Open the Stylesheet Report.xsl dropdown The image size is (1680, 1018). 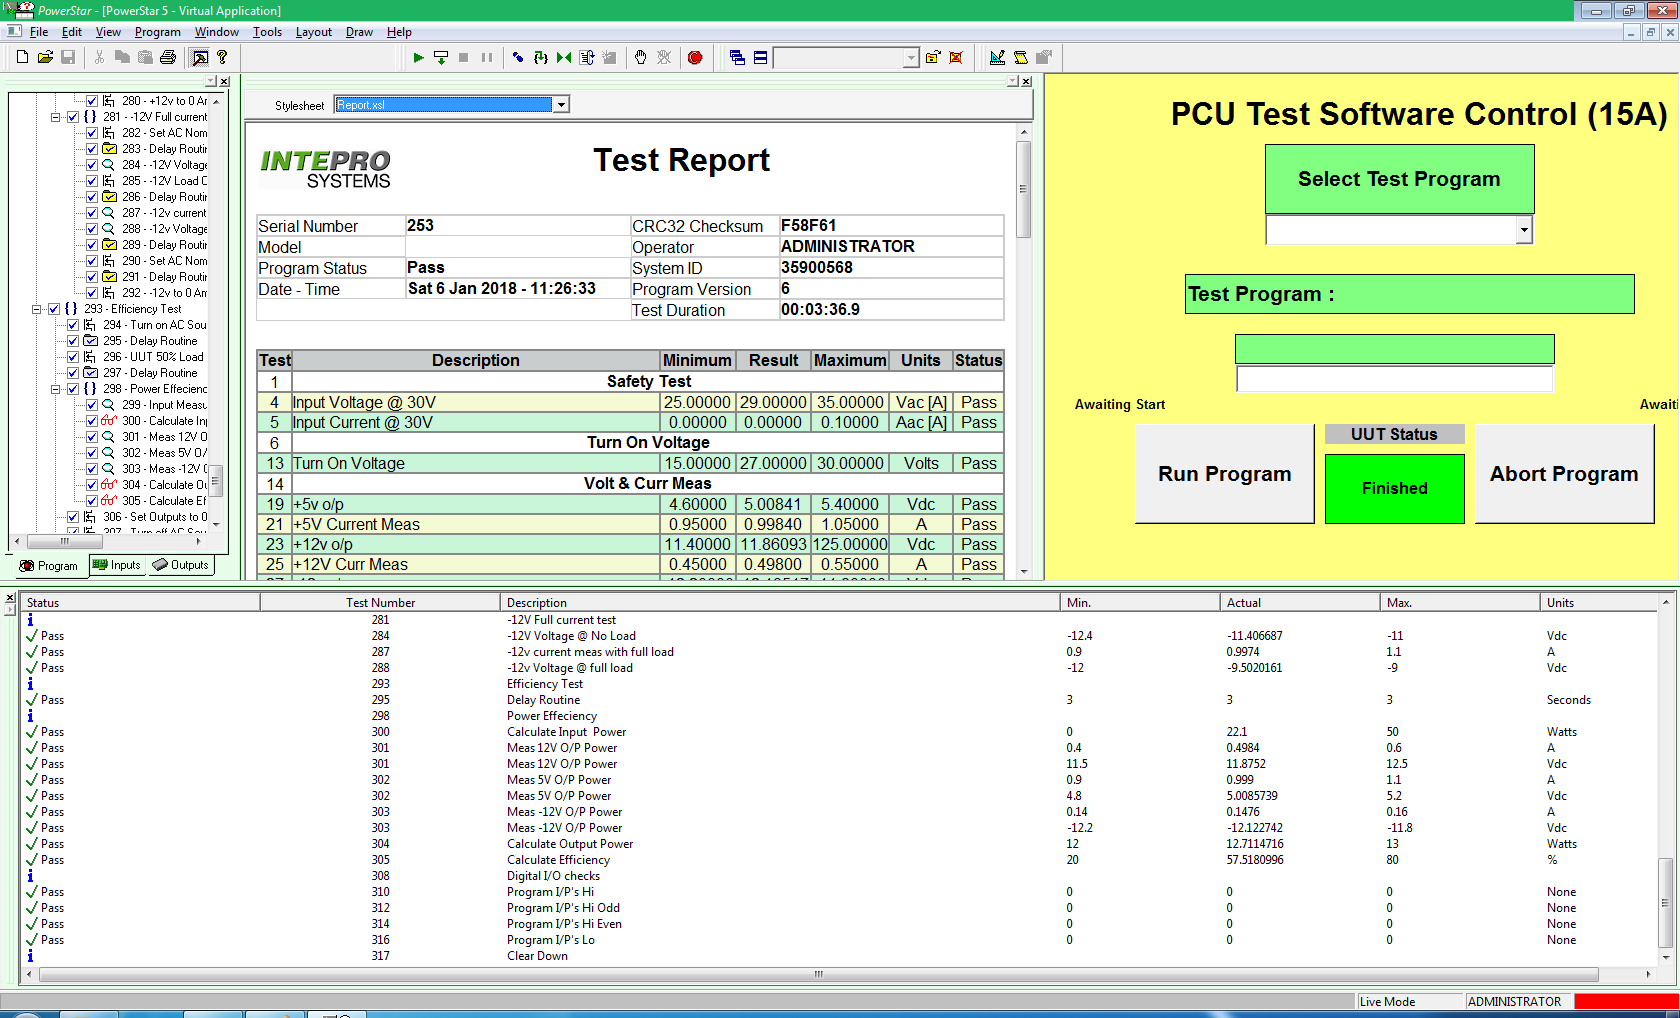point(562,104)
